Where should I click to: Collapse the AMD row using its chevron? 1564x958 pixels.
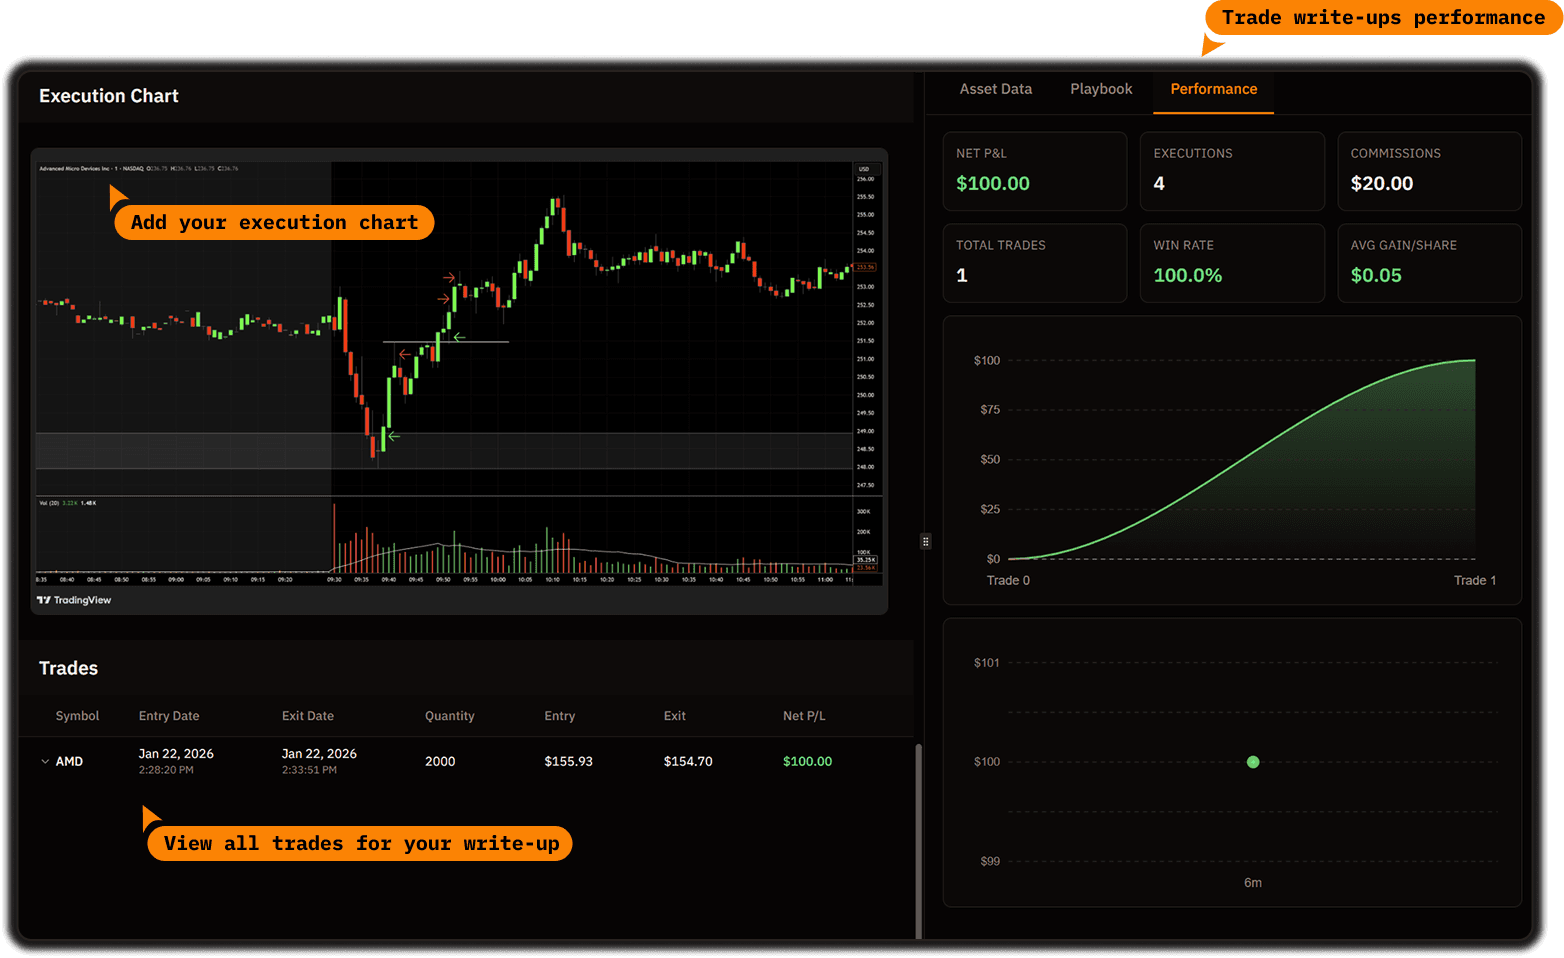click(45, 761)
